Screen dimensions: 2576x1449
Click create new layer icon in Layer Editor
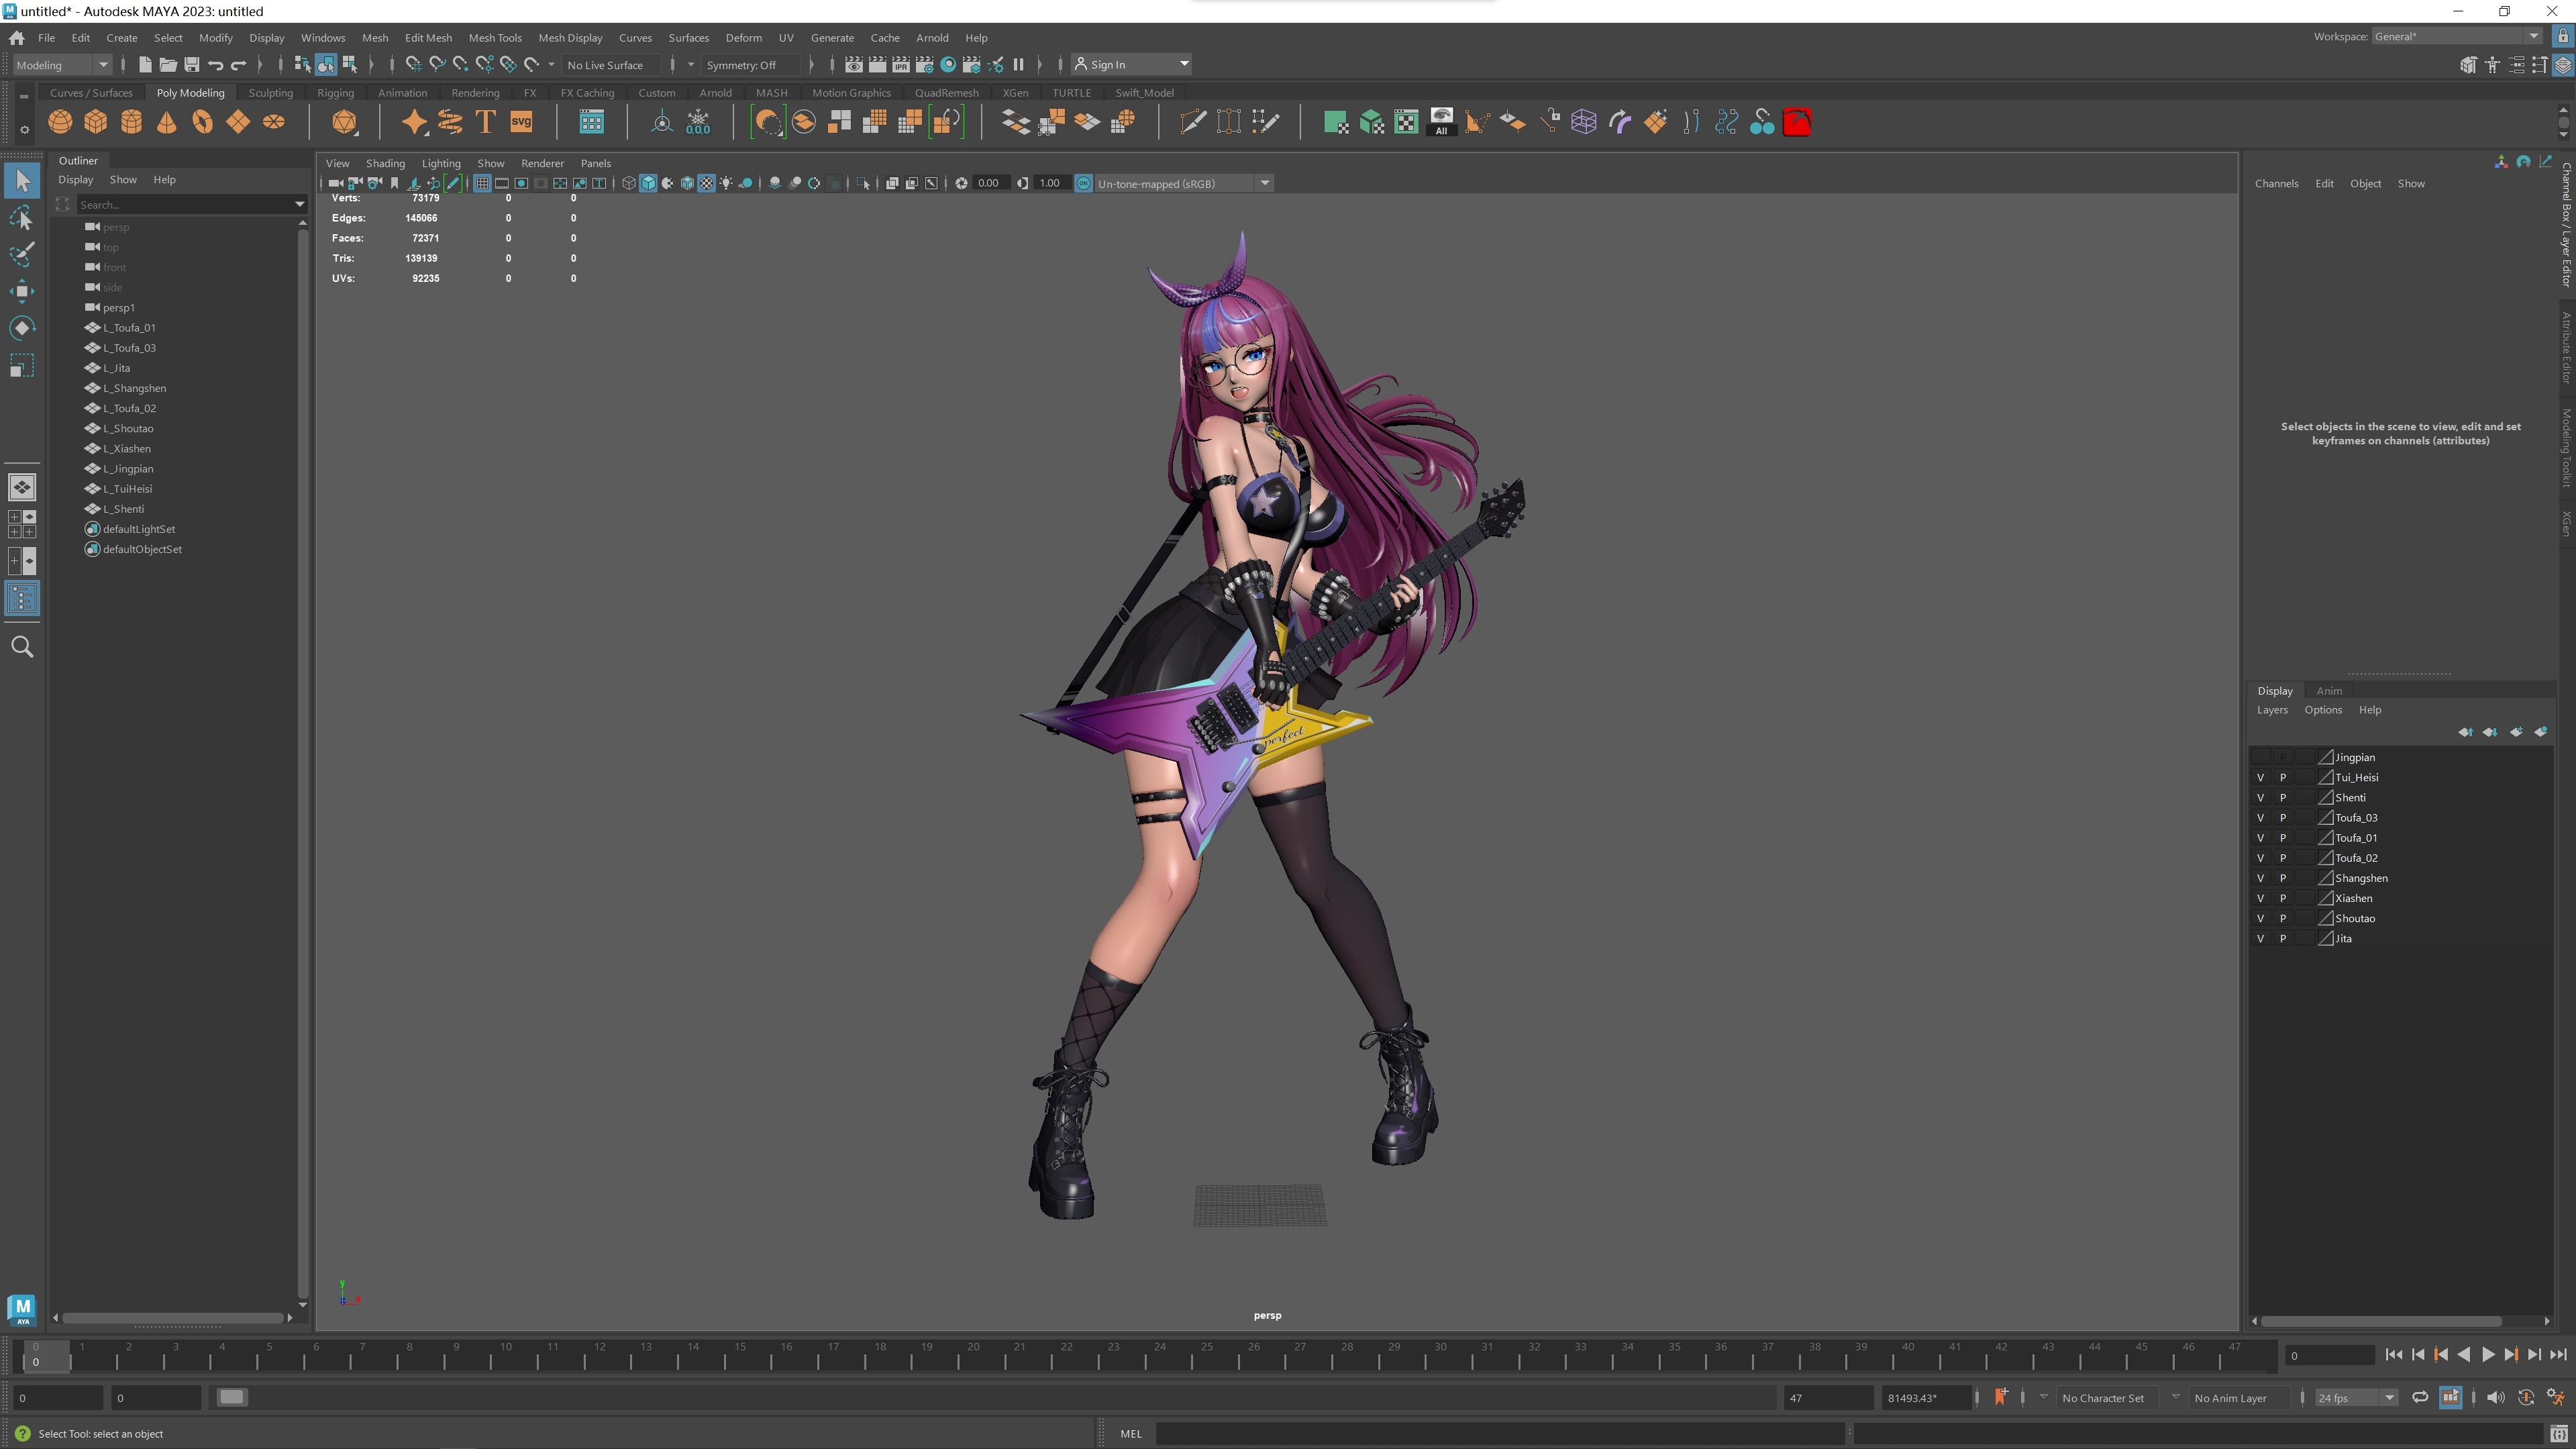tap(2517, 732)
